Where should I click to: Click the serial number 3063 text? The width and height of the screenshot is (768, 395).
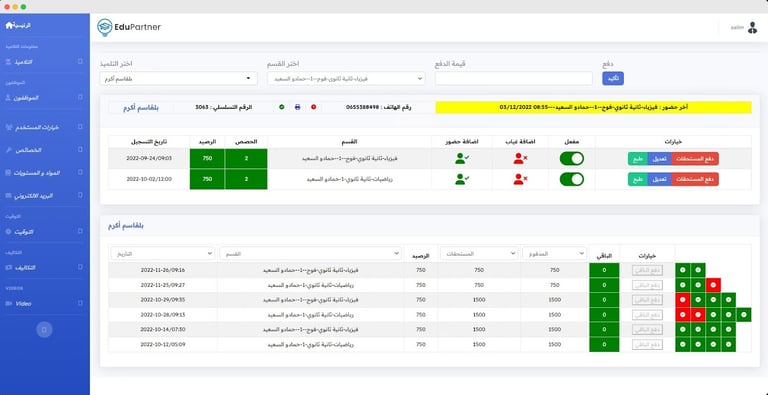201,107
